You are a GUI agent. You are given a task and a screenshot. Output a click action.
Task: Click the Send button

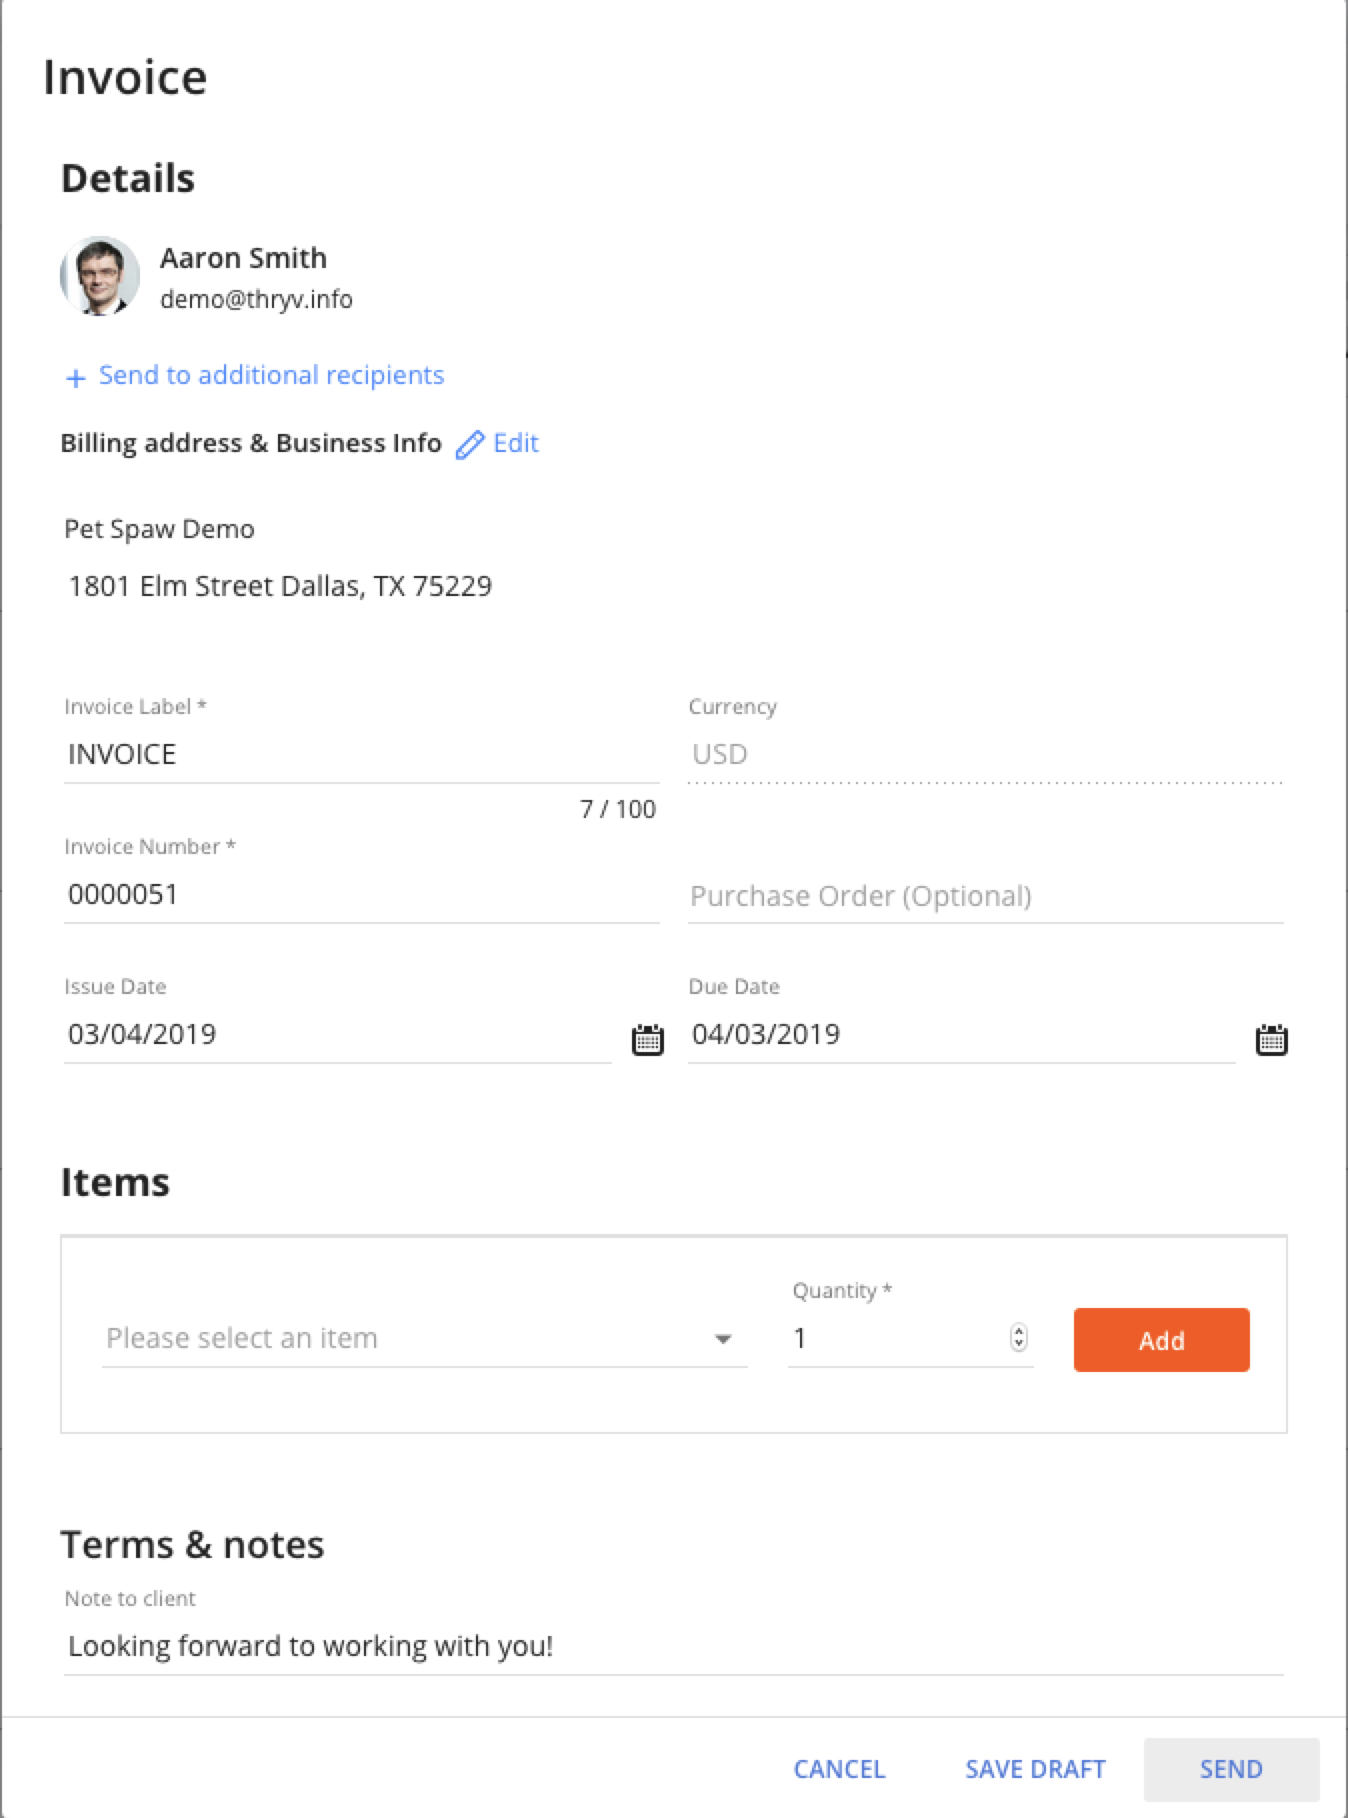point(1231,1769)
